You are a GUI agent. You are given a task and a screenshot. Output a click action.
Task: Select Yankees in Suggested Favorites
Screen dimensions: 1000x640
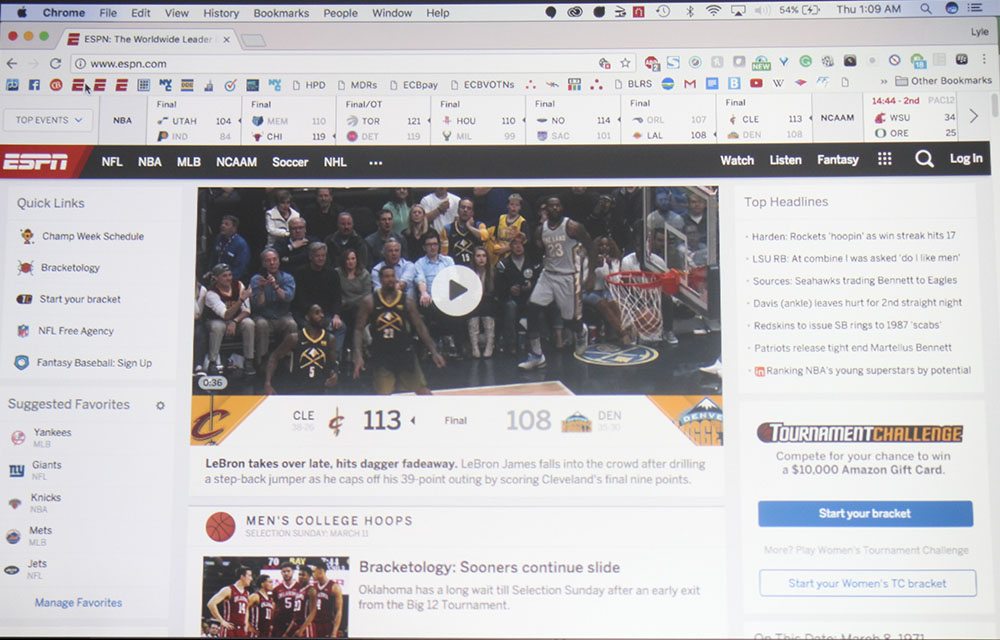tap(52, 432)
